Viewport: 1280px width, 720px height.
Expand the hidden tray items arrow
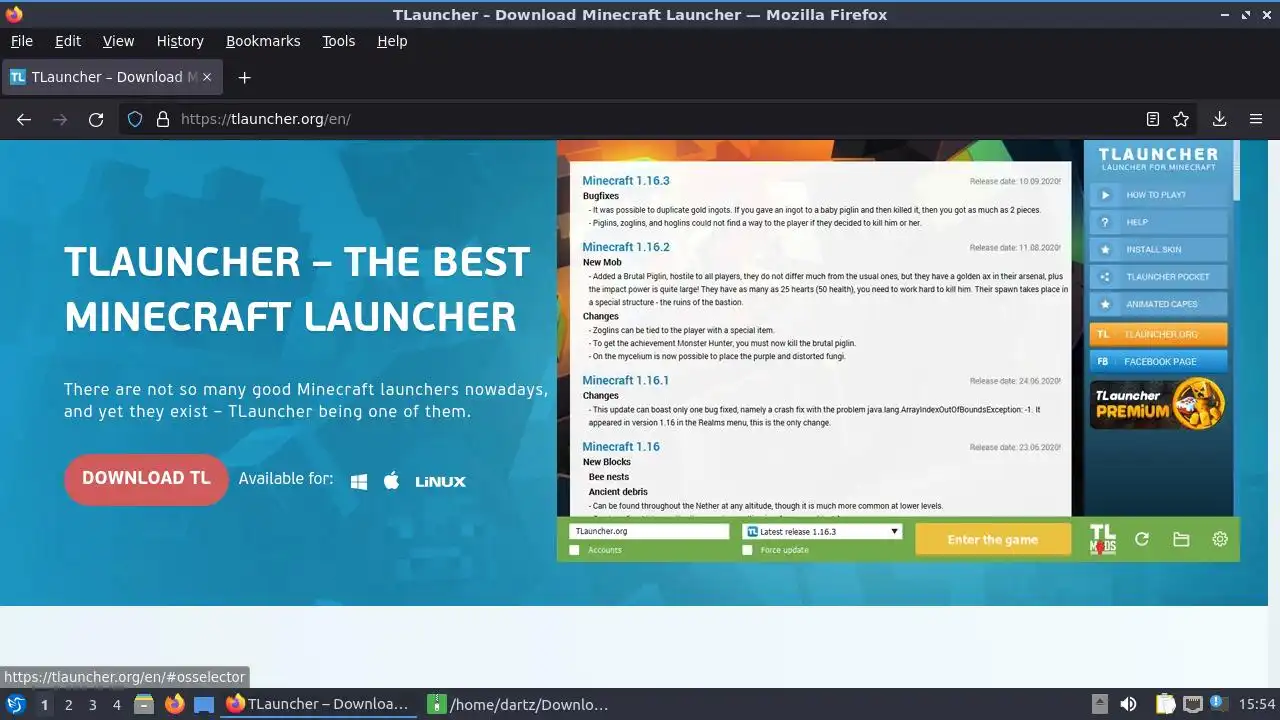click(x=1099, y=704)
